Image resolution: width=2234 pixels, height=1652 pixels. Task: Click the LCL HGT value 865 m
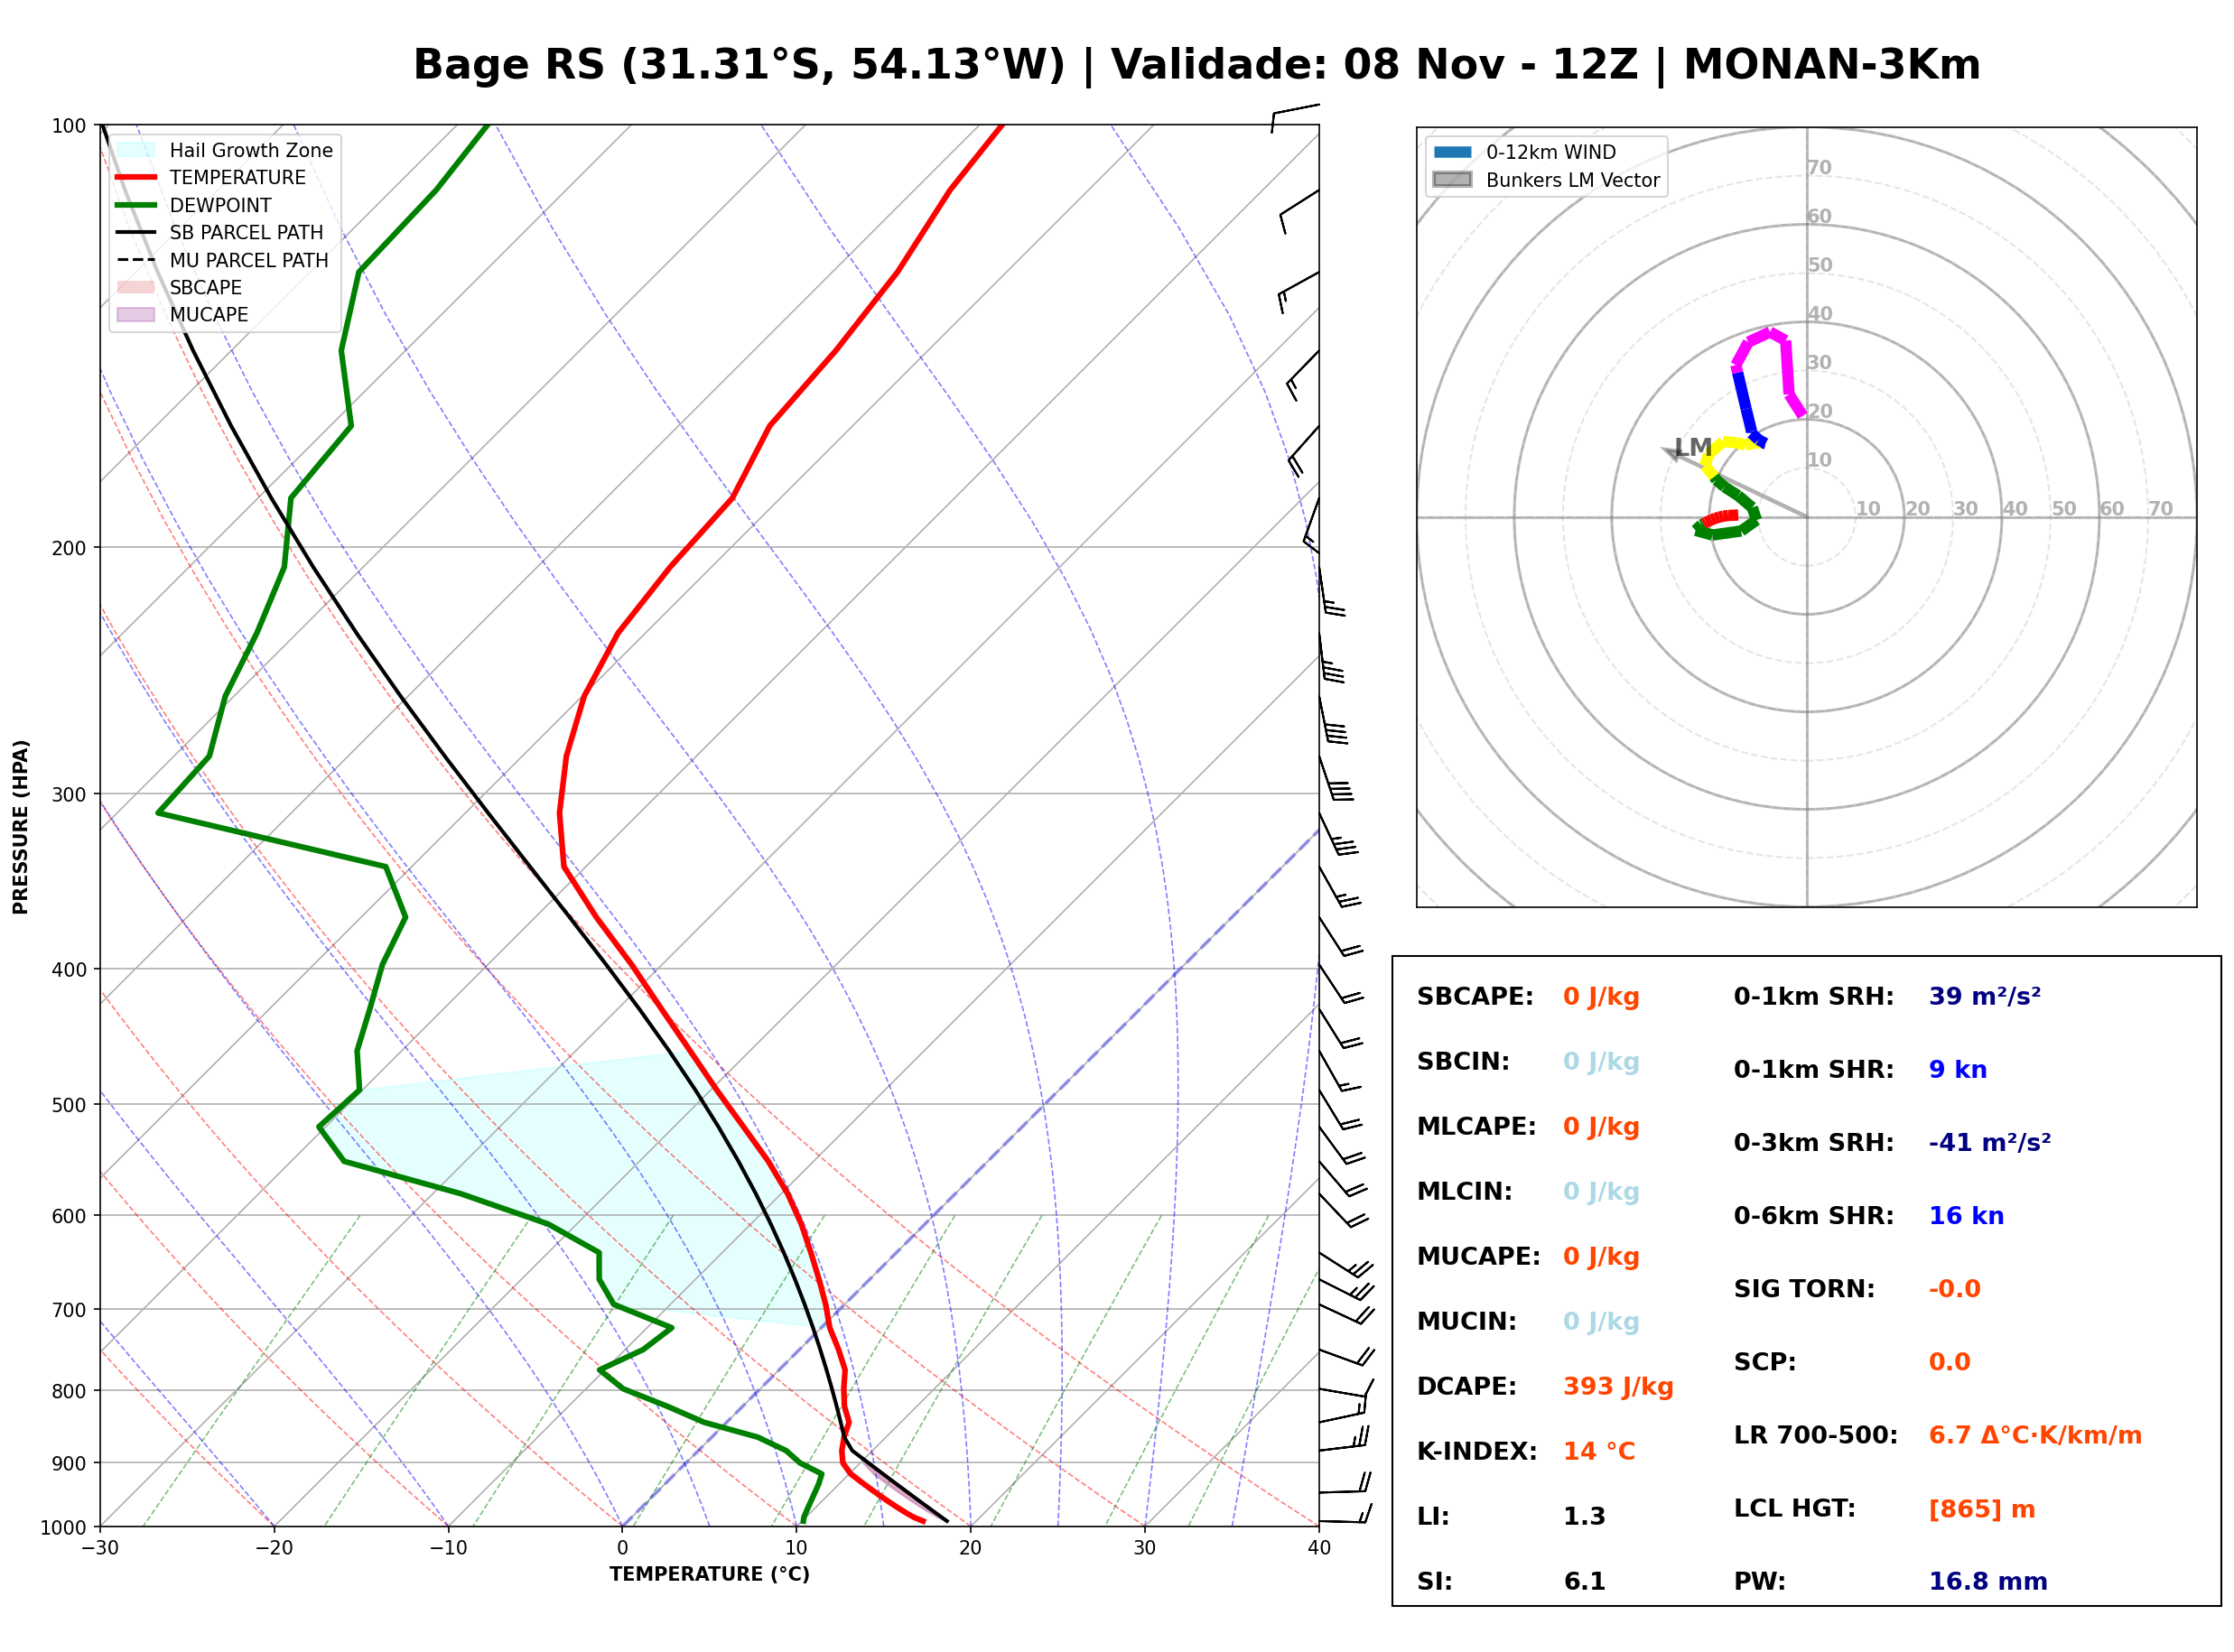click(x=1982, y=1509)
